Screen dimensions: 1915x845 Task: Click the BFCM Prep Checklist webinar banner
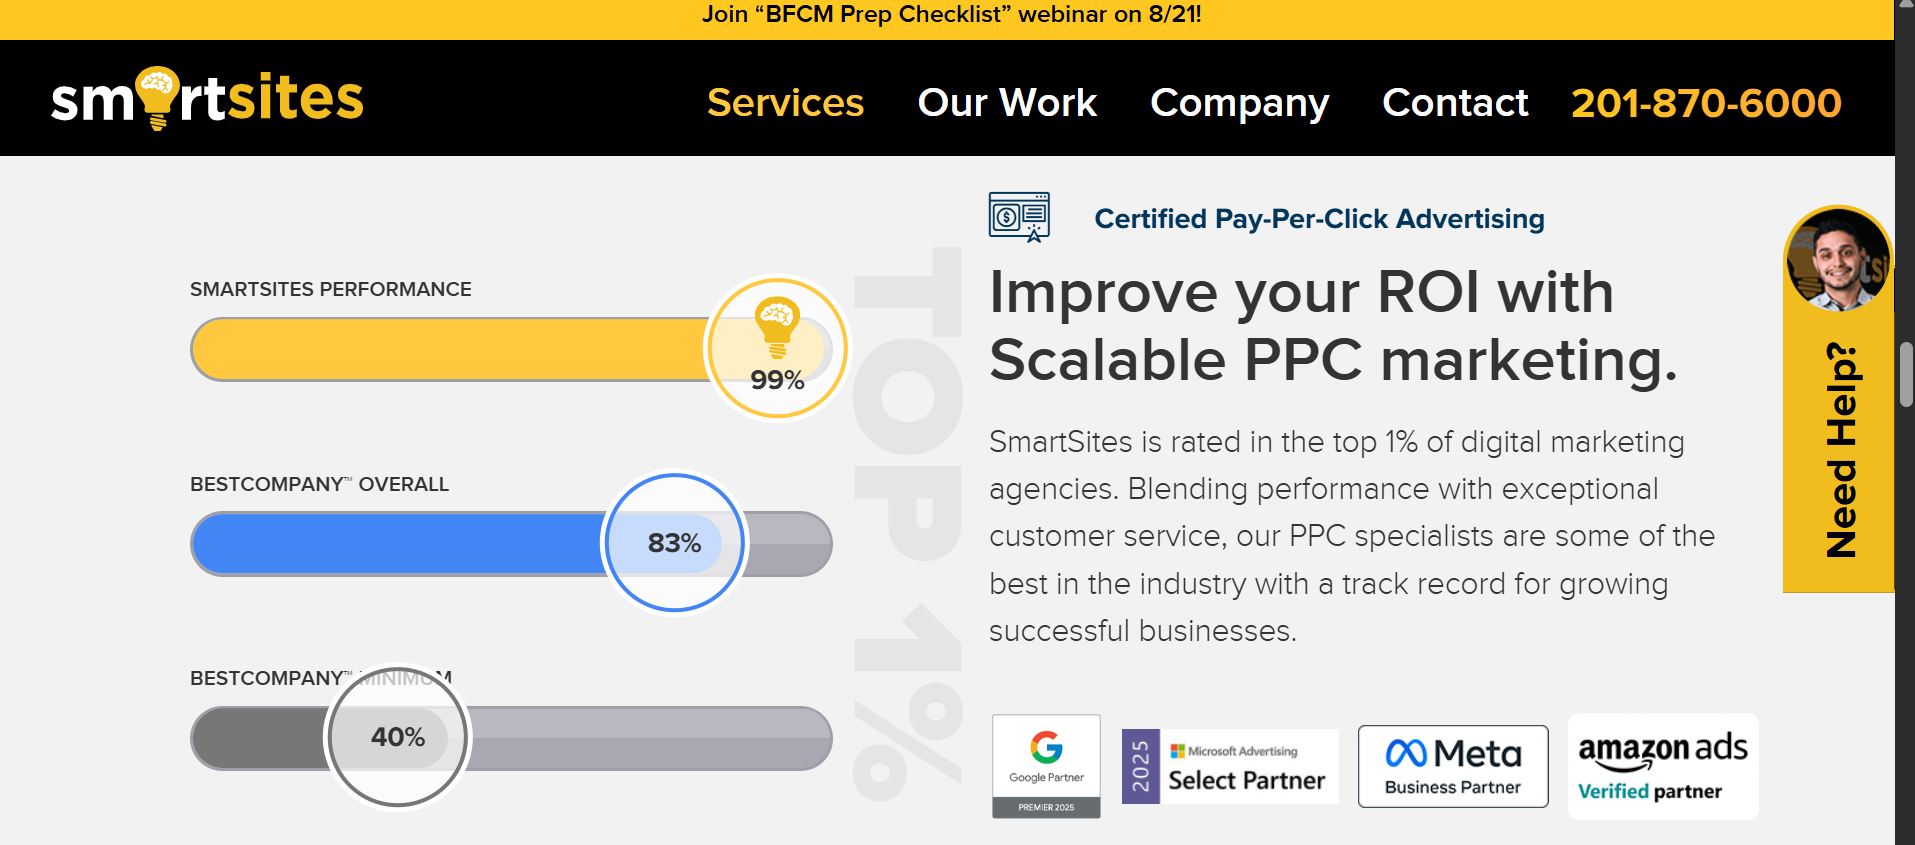coord(951,15)
